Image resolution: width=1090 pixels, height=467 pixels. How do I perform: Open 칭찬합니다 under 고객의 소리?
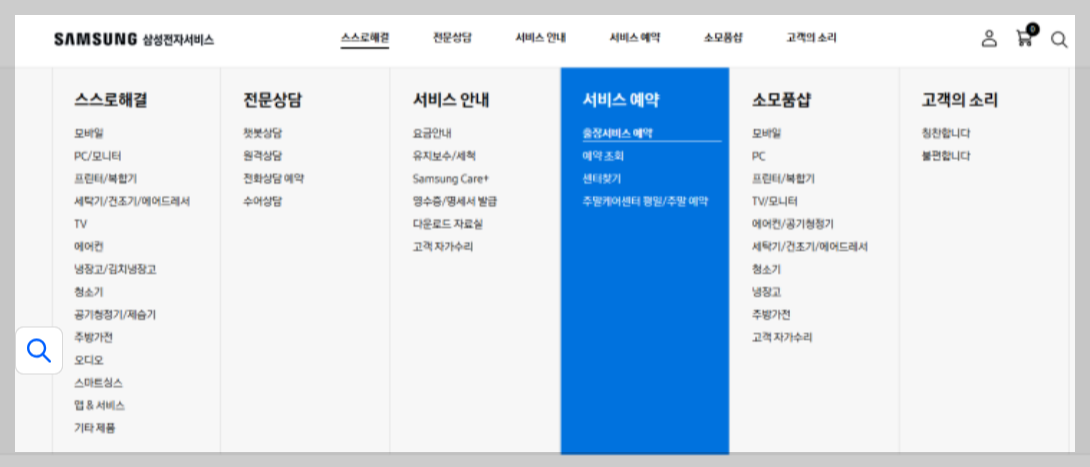946,133
